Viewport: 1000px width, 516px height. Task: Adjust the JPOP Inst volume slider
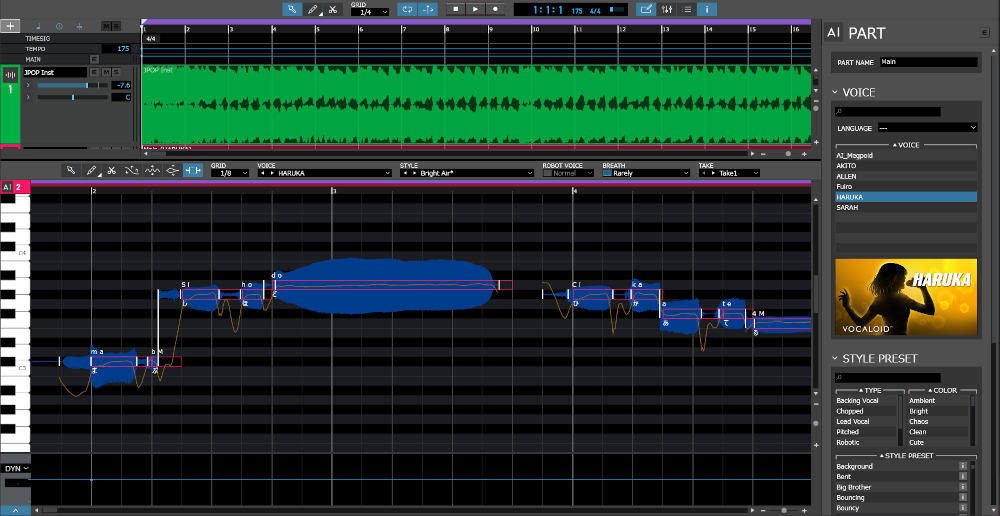71,85
